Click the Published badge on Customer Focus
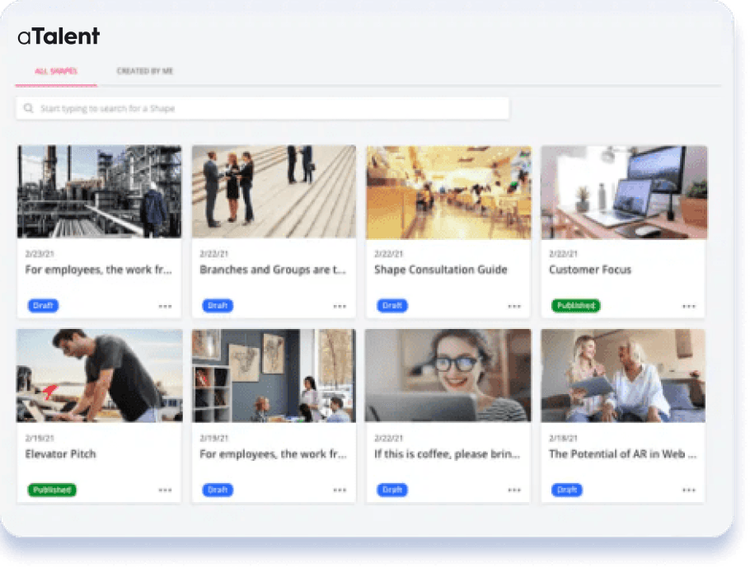 pyautogui.click(x=575, y=305)
